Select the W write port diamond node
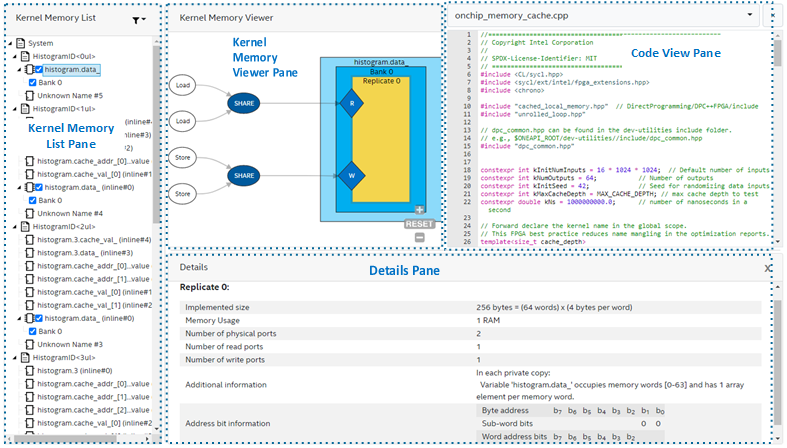 click(x=352, y=174)
